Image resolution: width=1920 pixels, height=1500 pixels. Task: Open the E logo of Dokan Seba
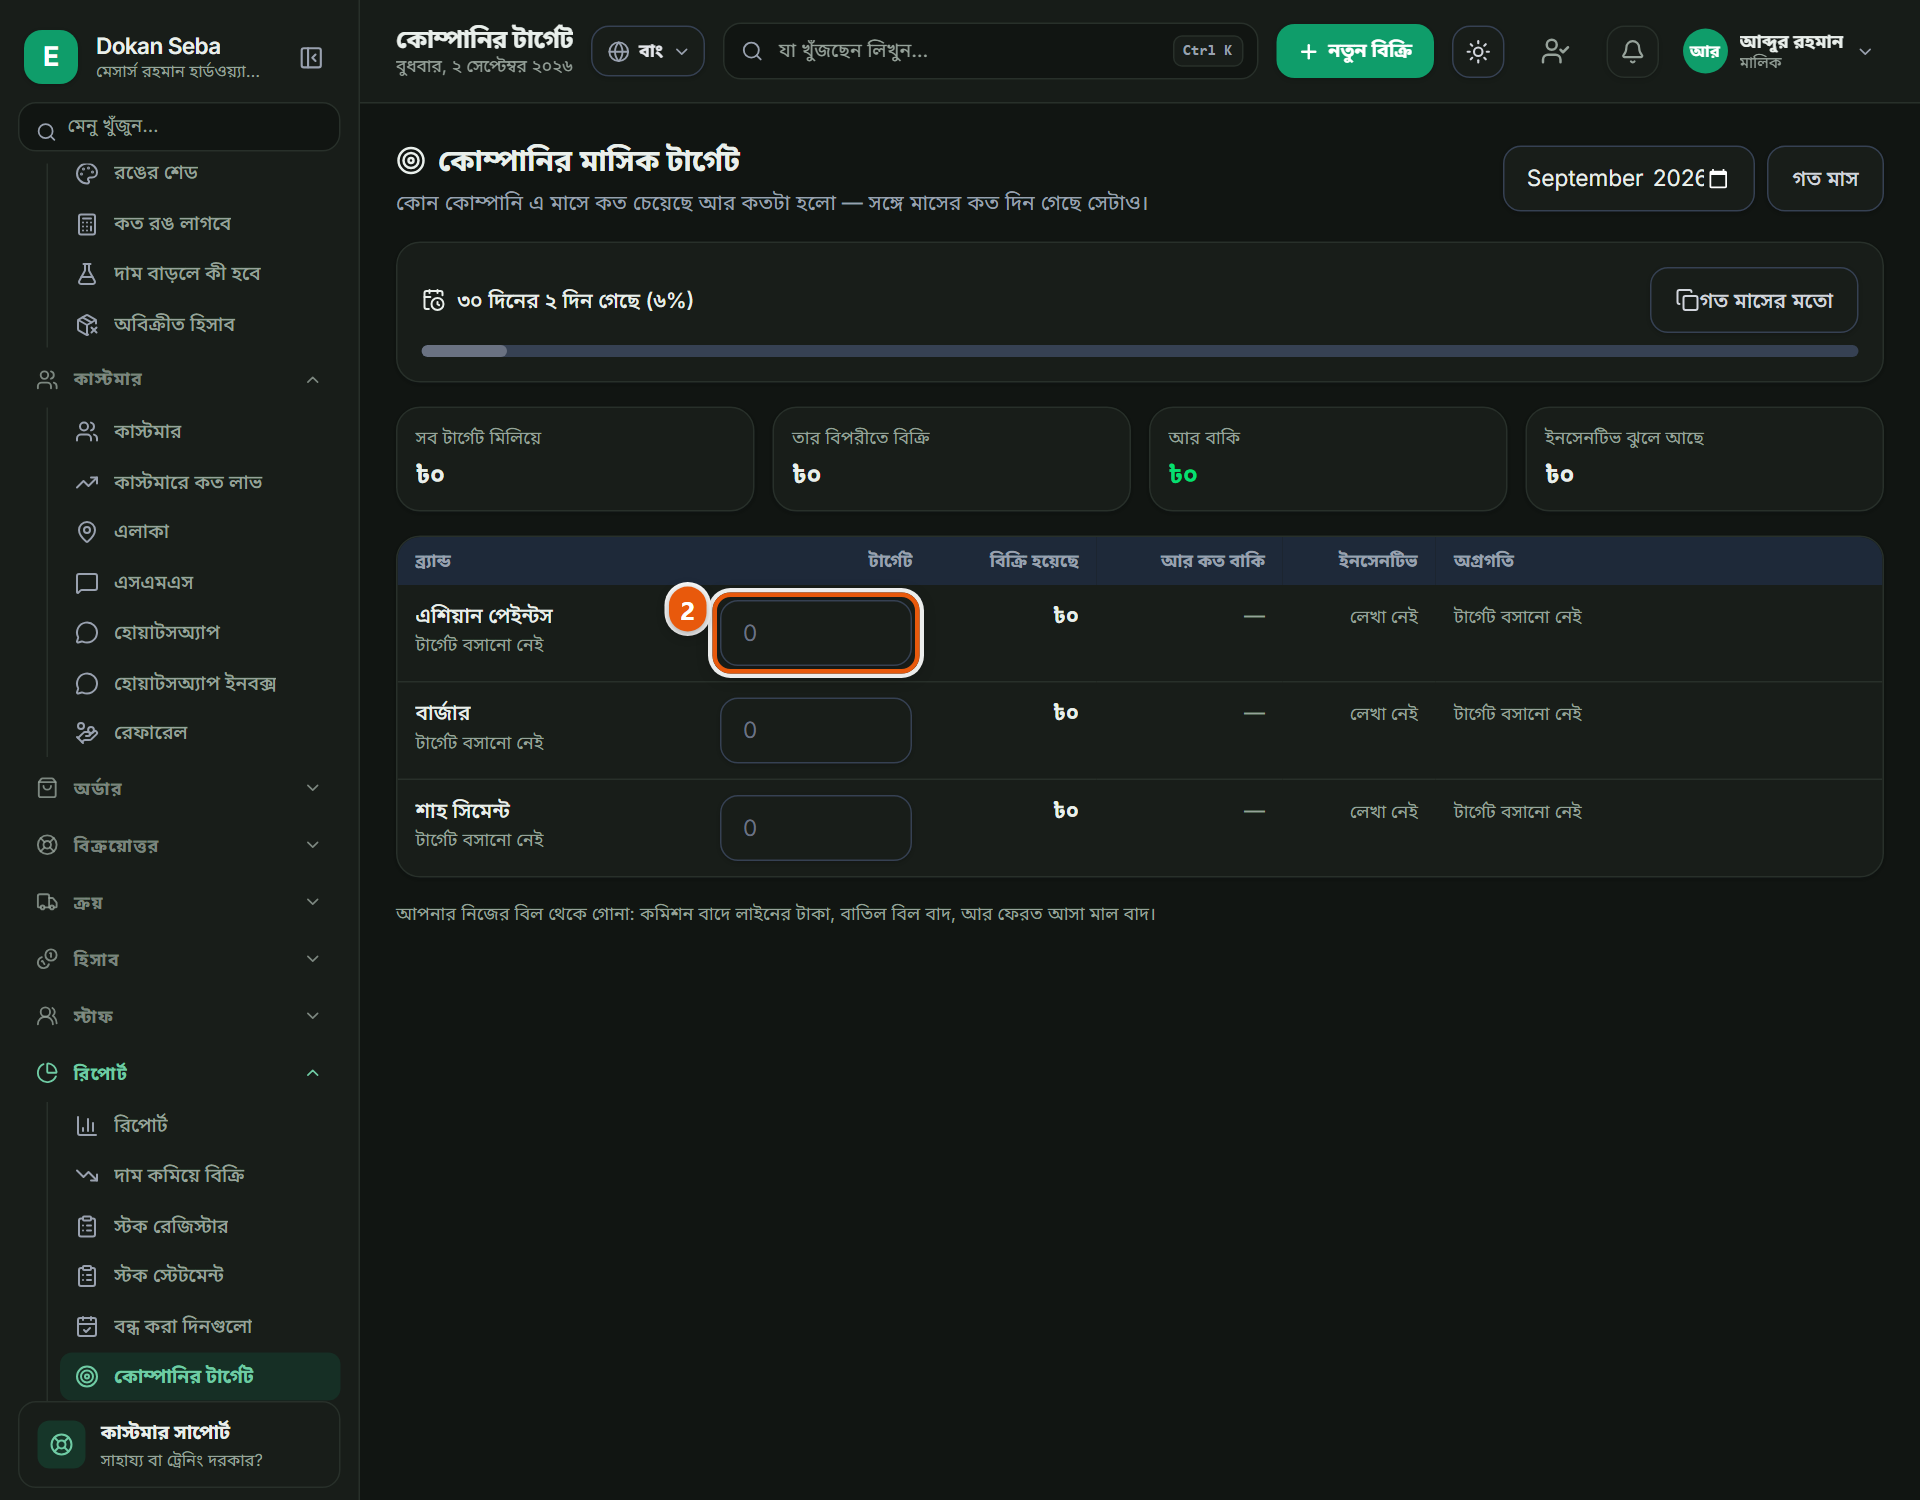click(51, 57)
